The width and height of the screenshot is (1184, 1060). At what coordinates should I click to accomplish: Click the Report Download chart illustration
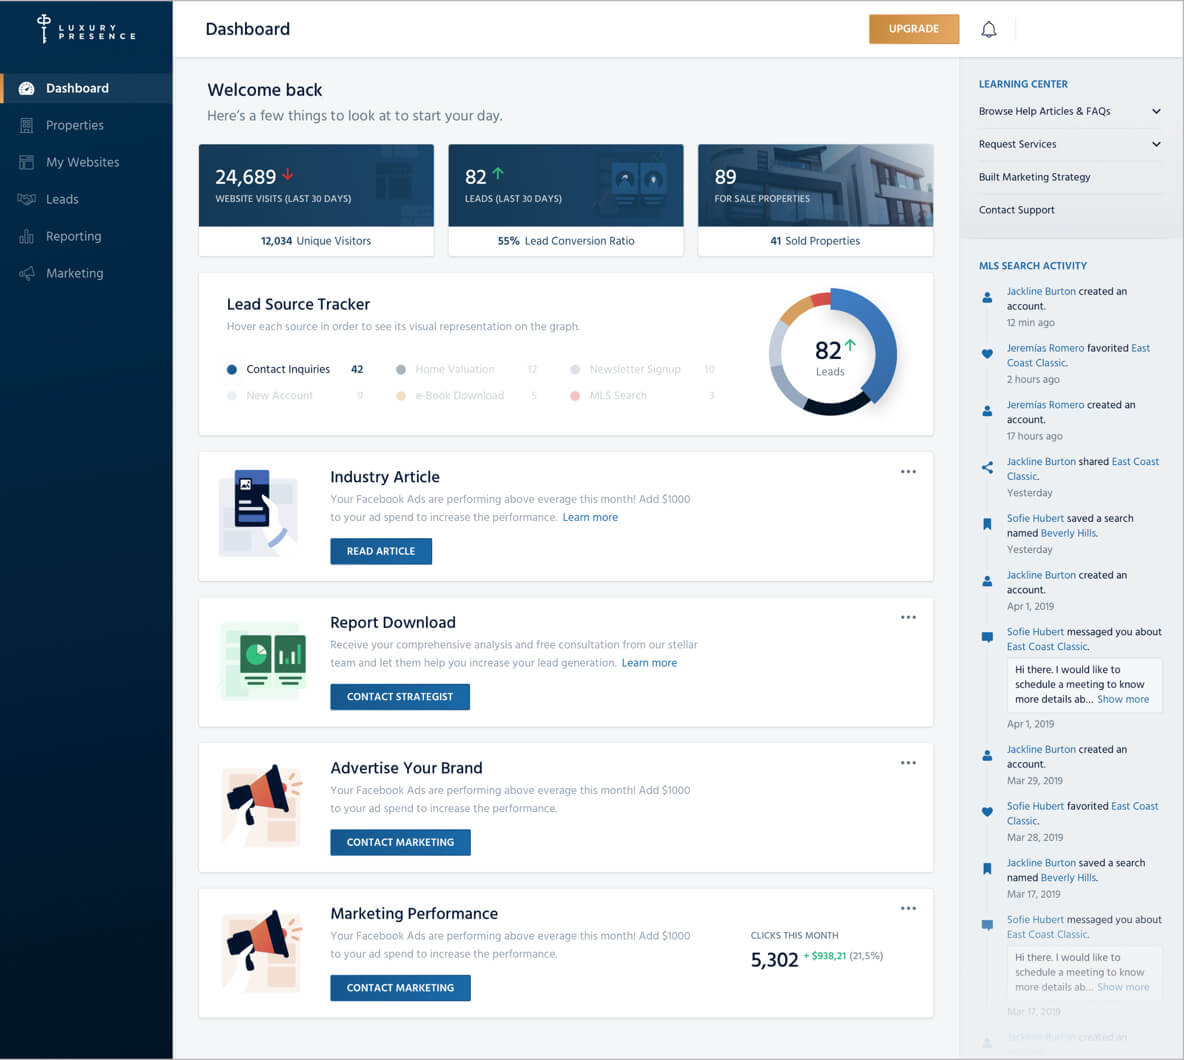264,661
